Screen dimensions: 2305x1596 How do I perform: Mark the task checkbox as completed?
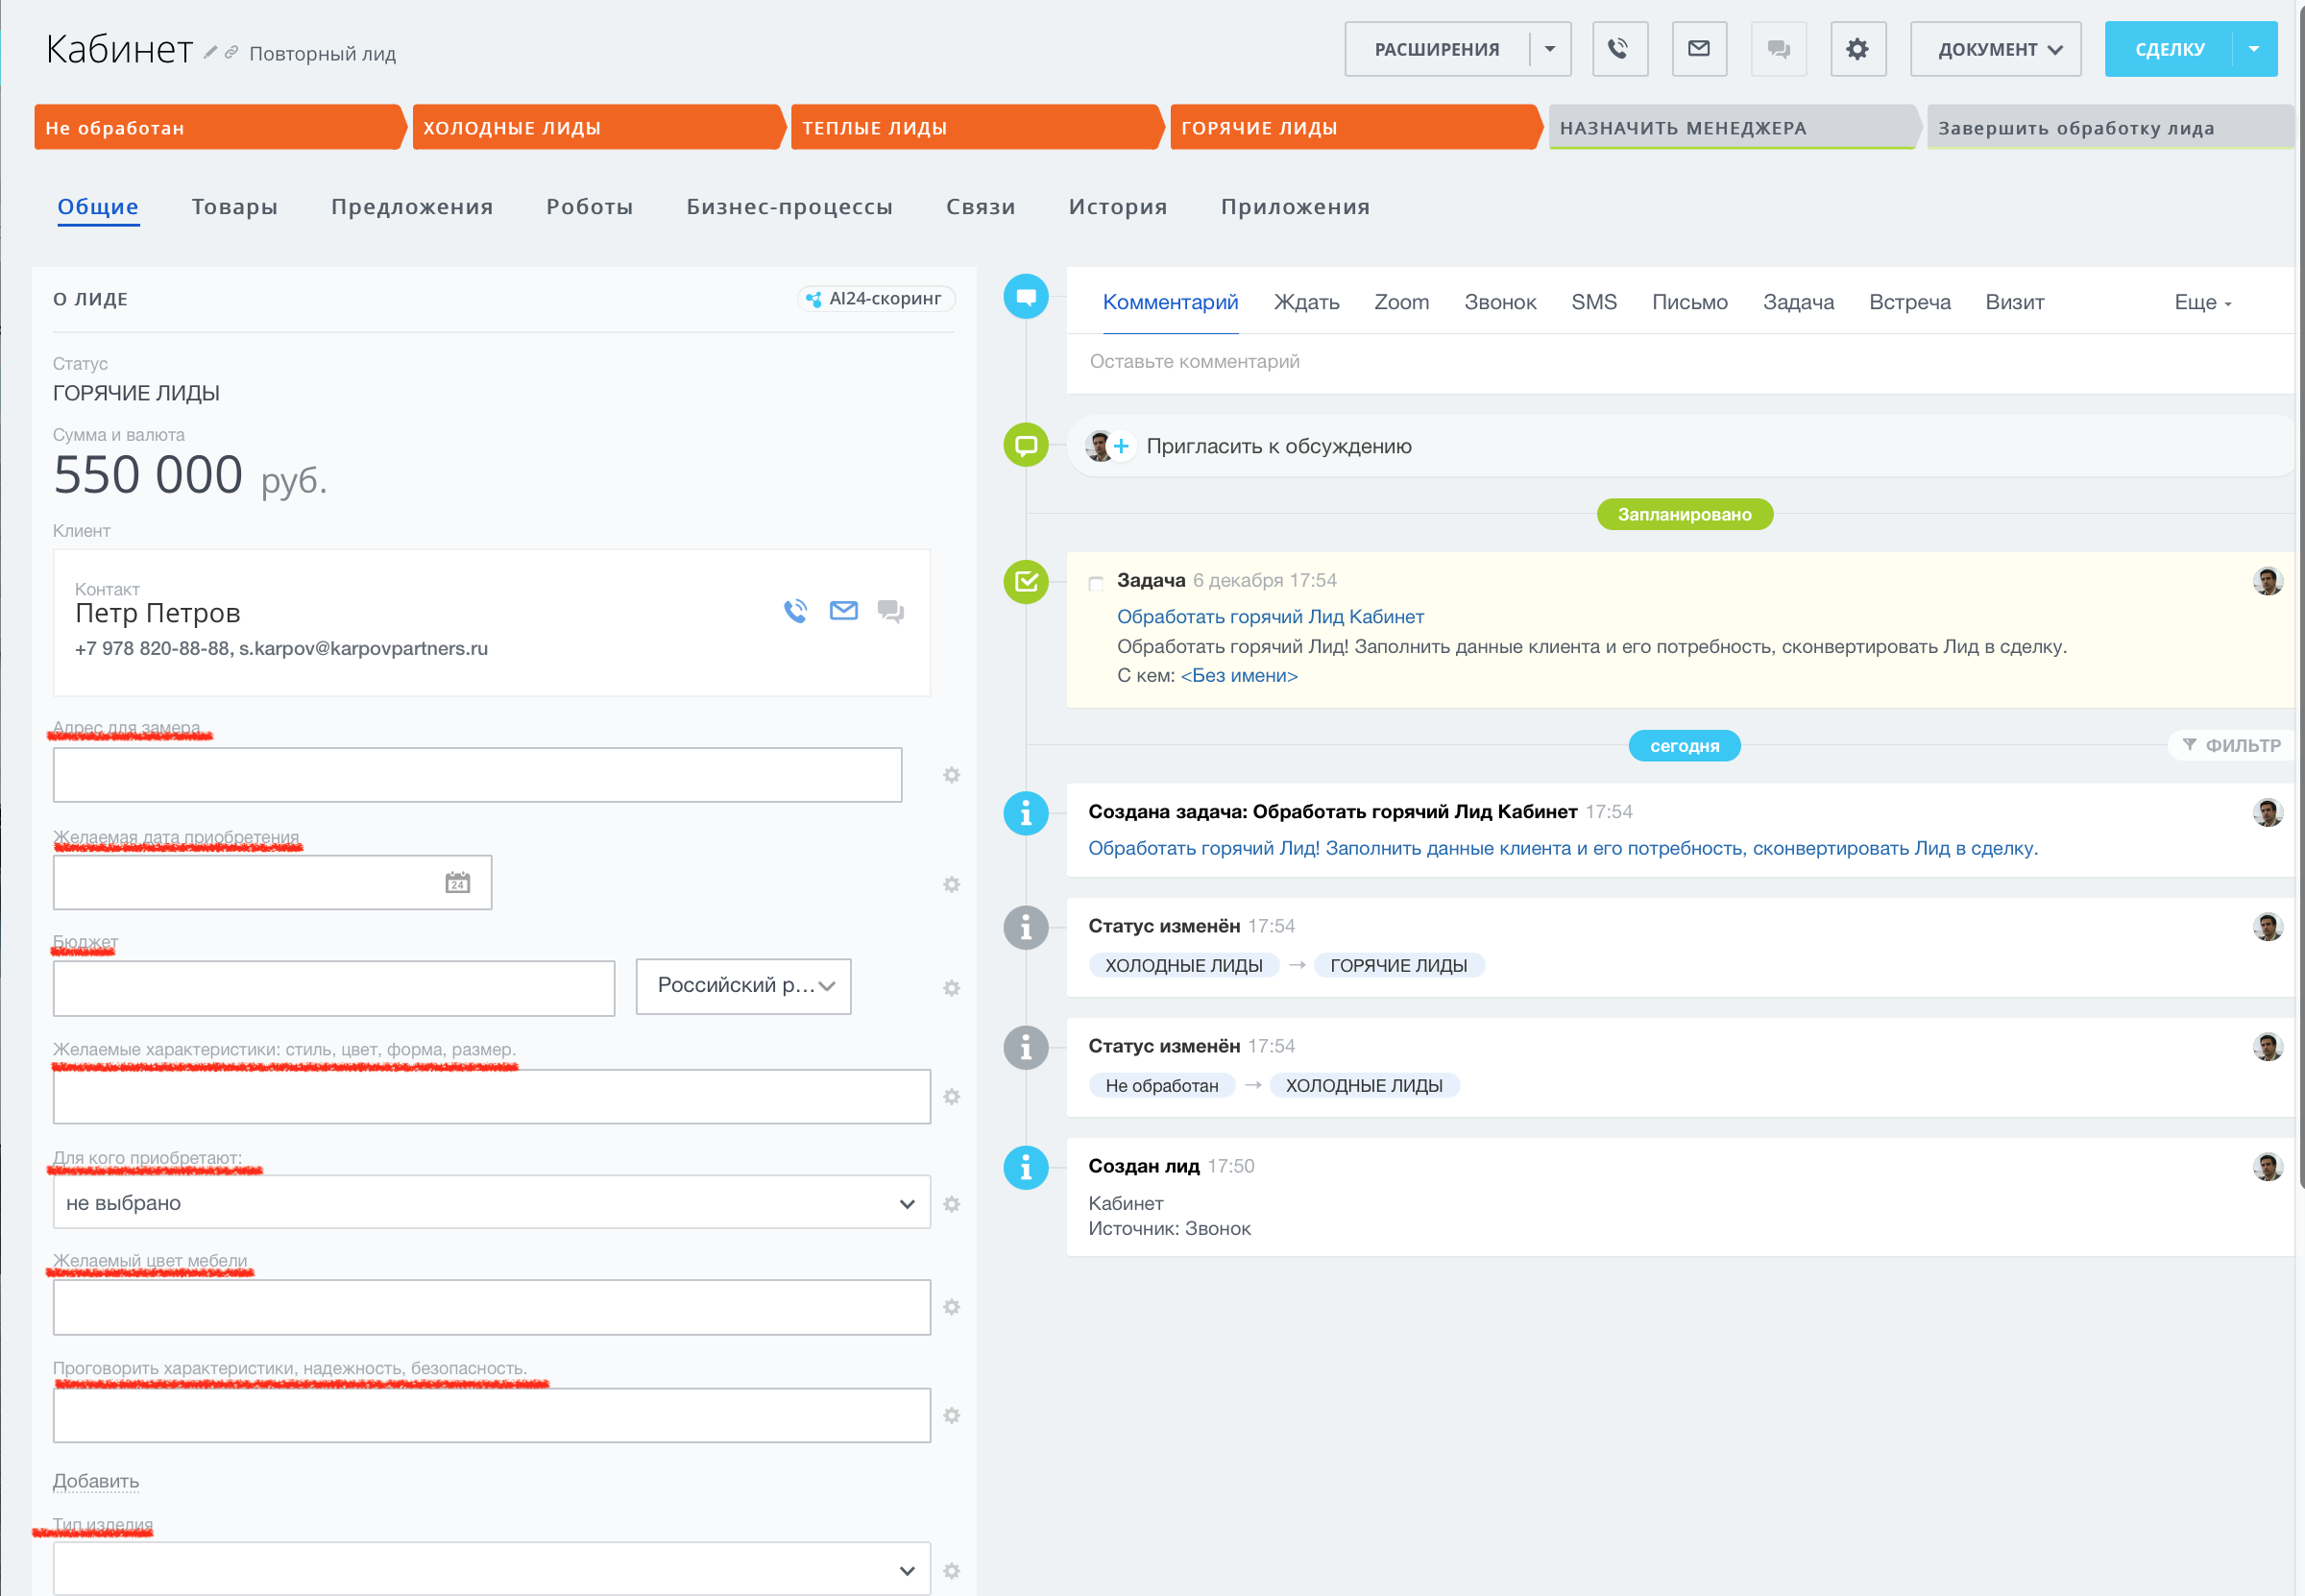coord(1096,582)
